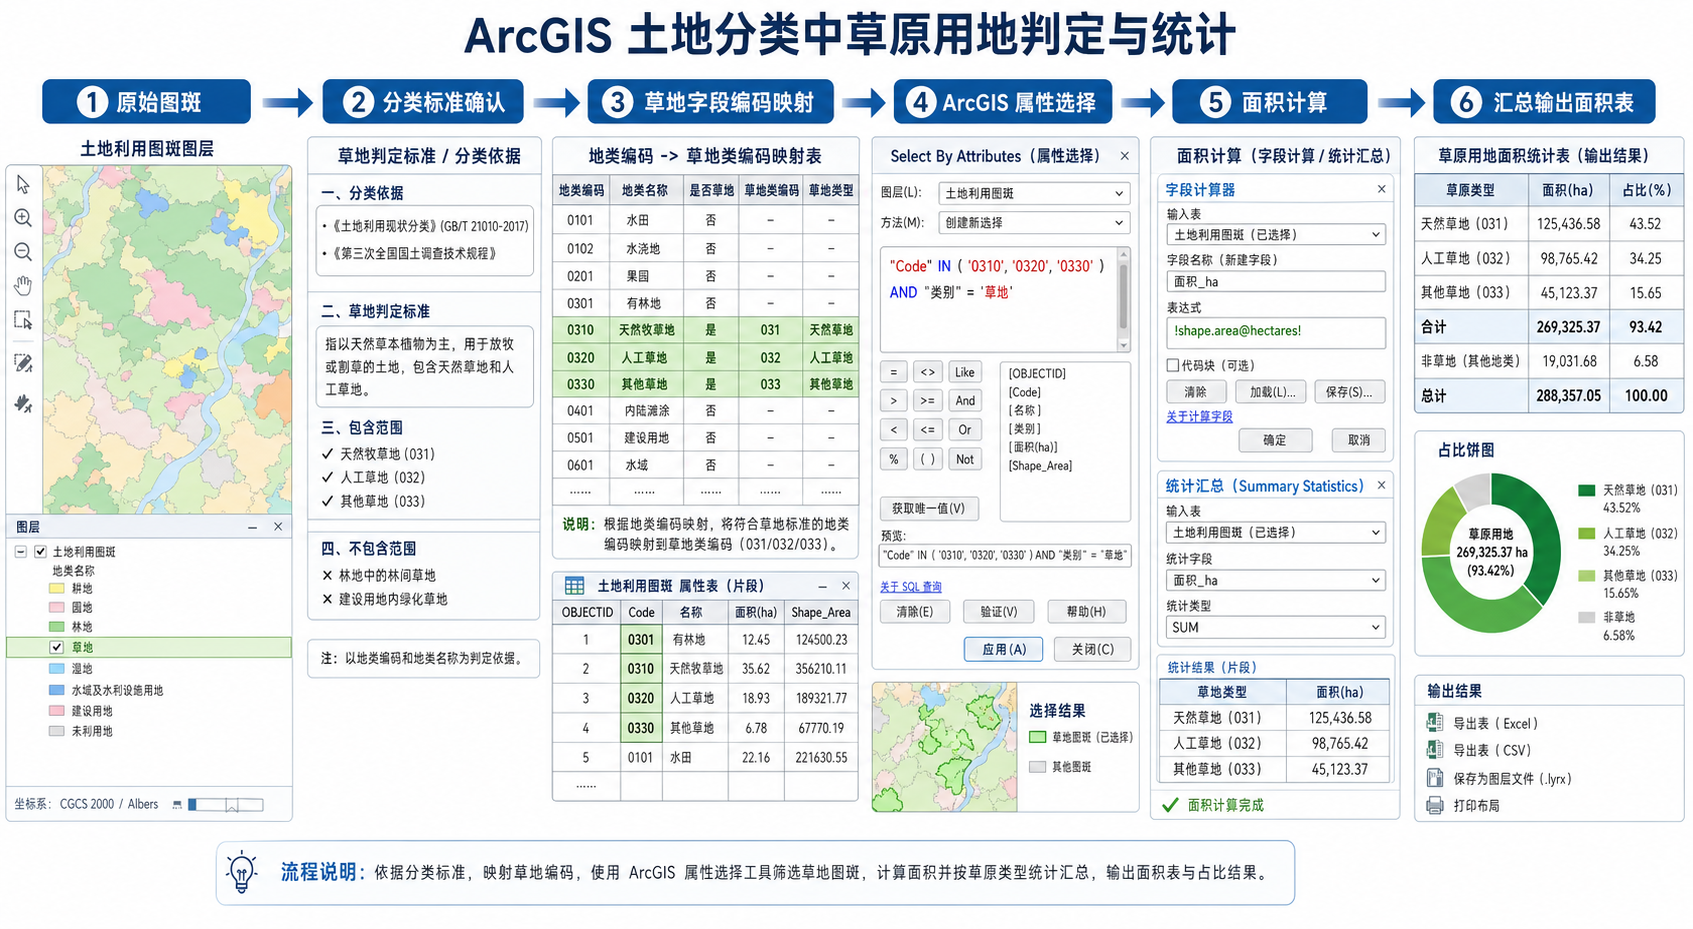Click the printer icon for 打印布局
Viewport: 1693px width, 929px height.
(1435, 805)
